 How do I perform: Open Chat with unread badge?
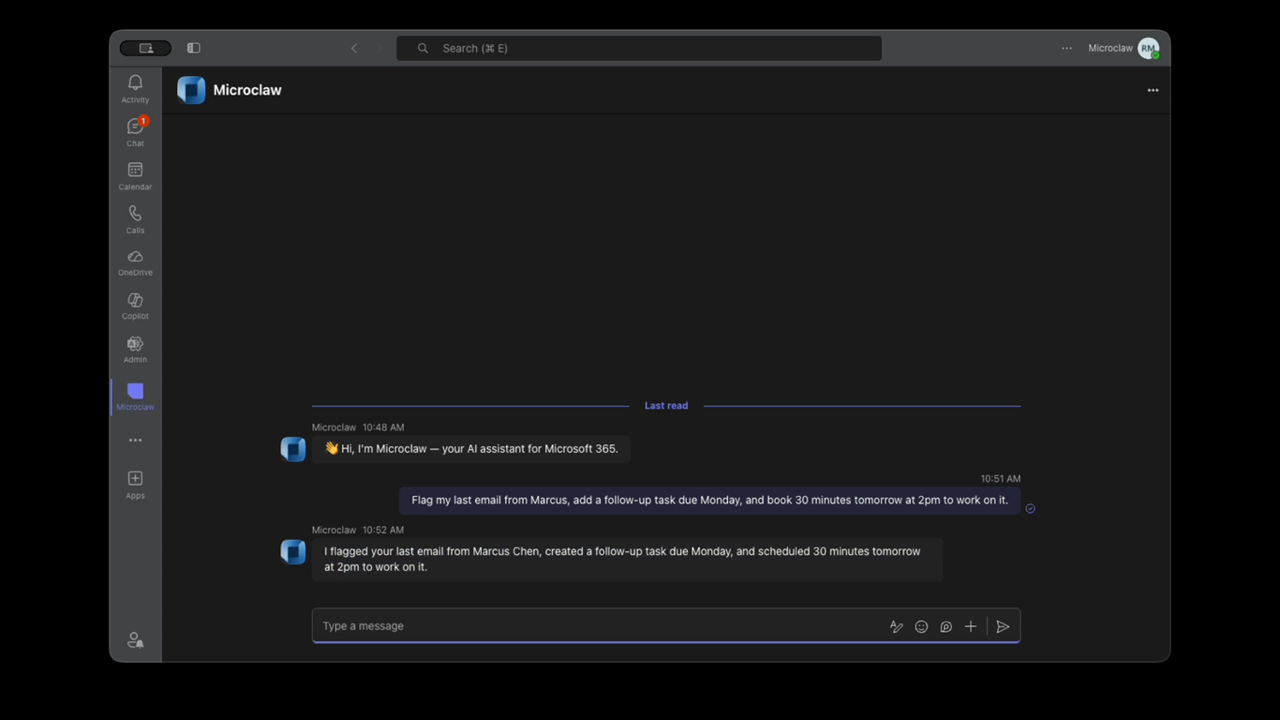coord(135,131)
